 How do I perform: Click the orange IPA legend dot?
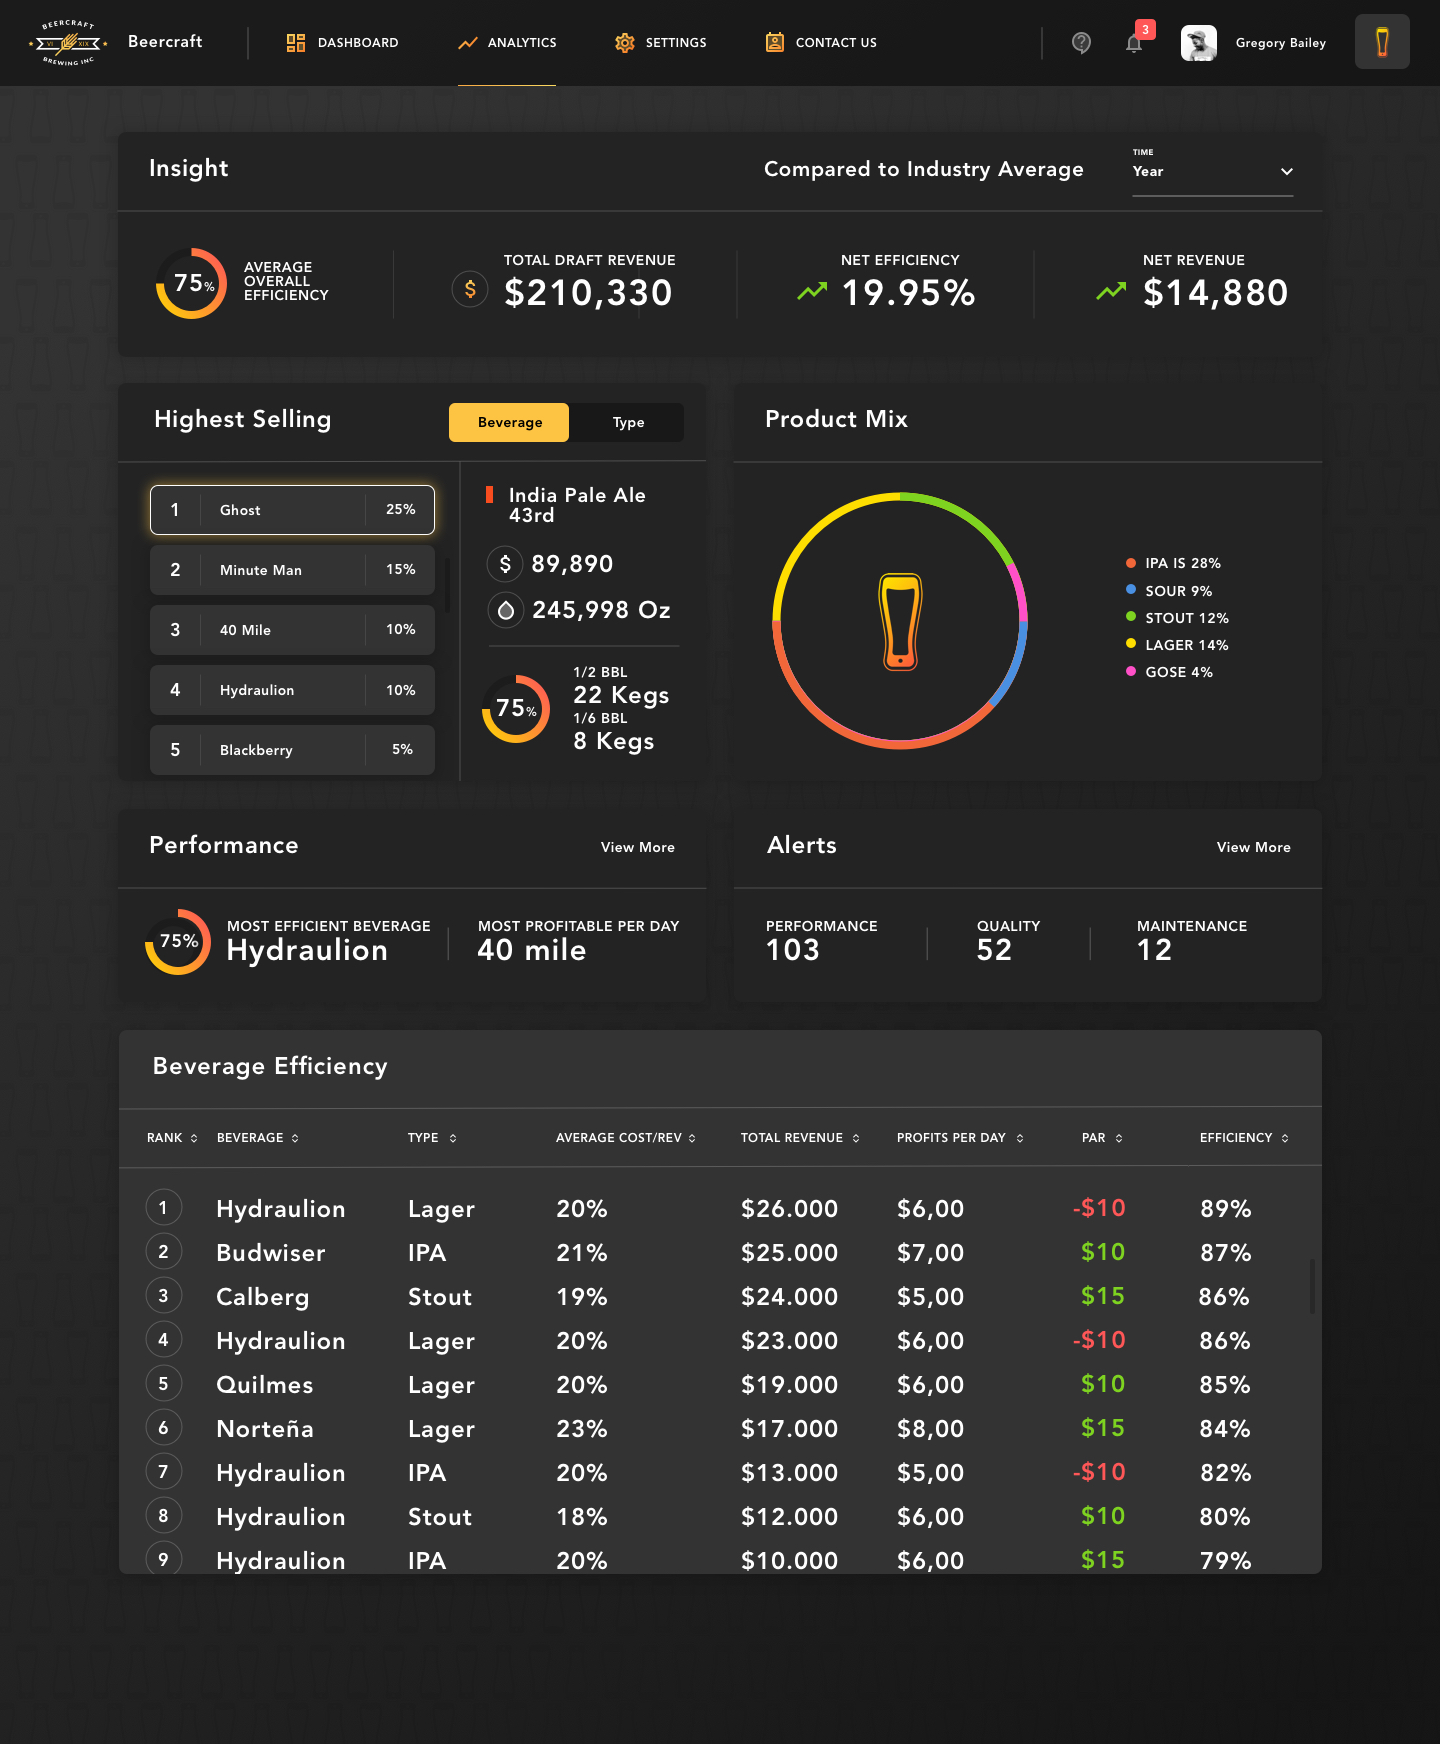click(1131, 563)
